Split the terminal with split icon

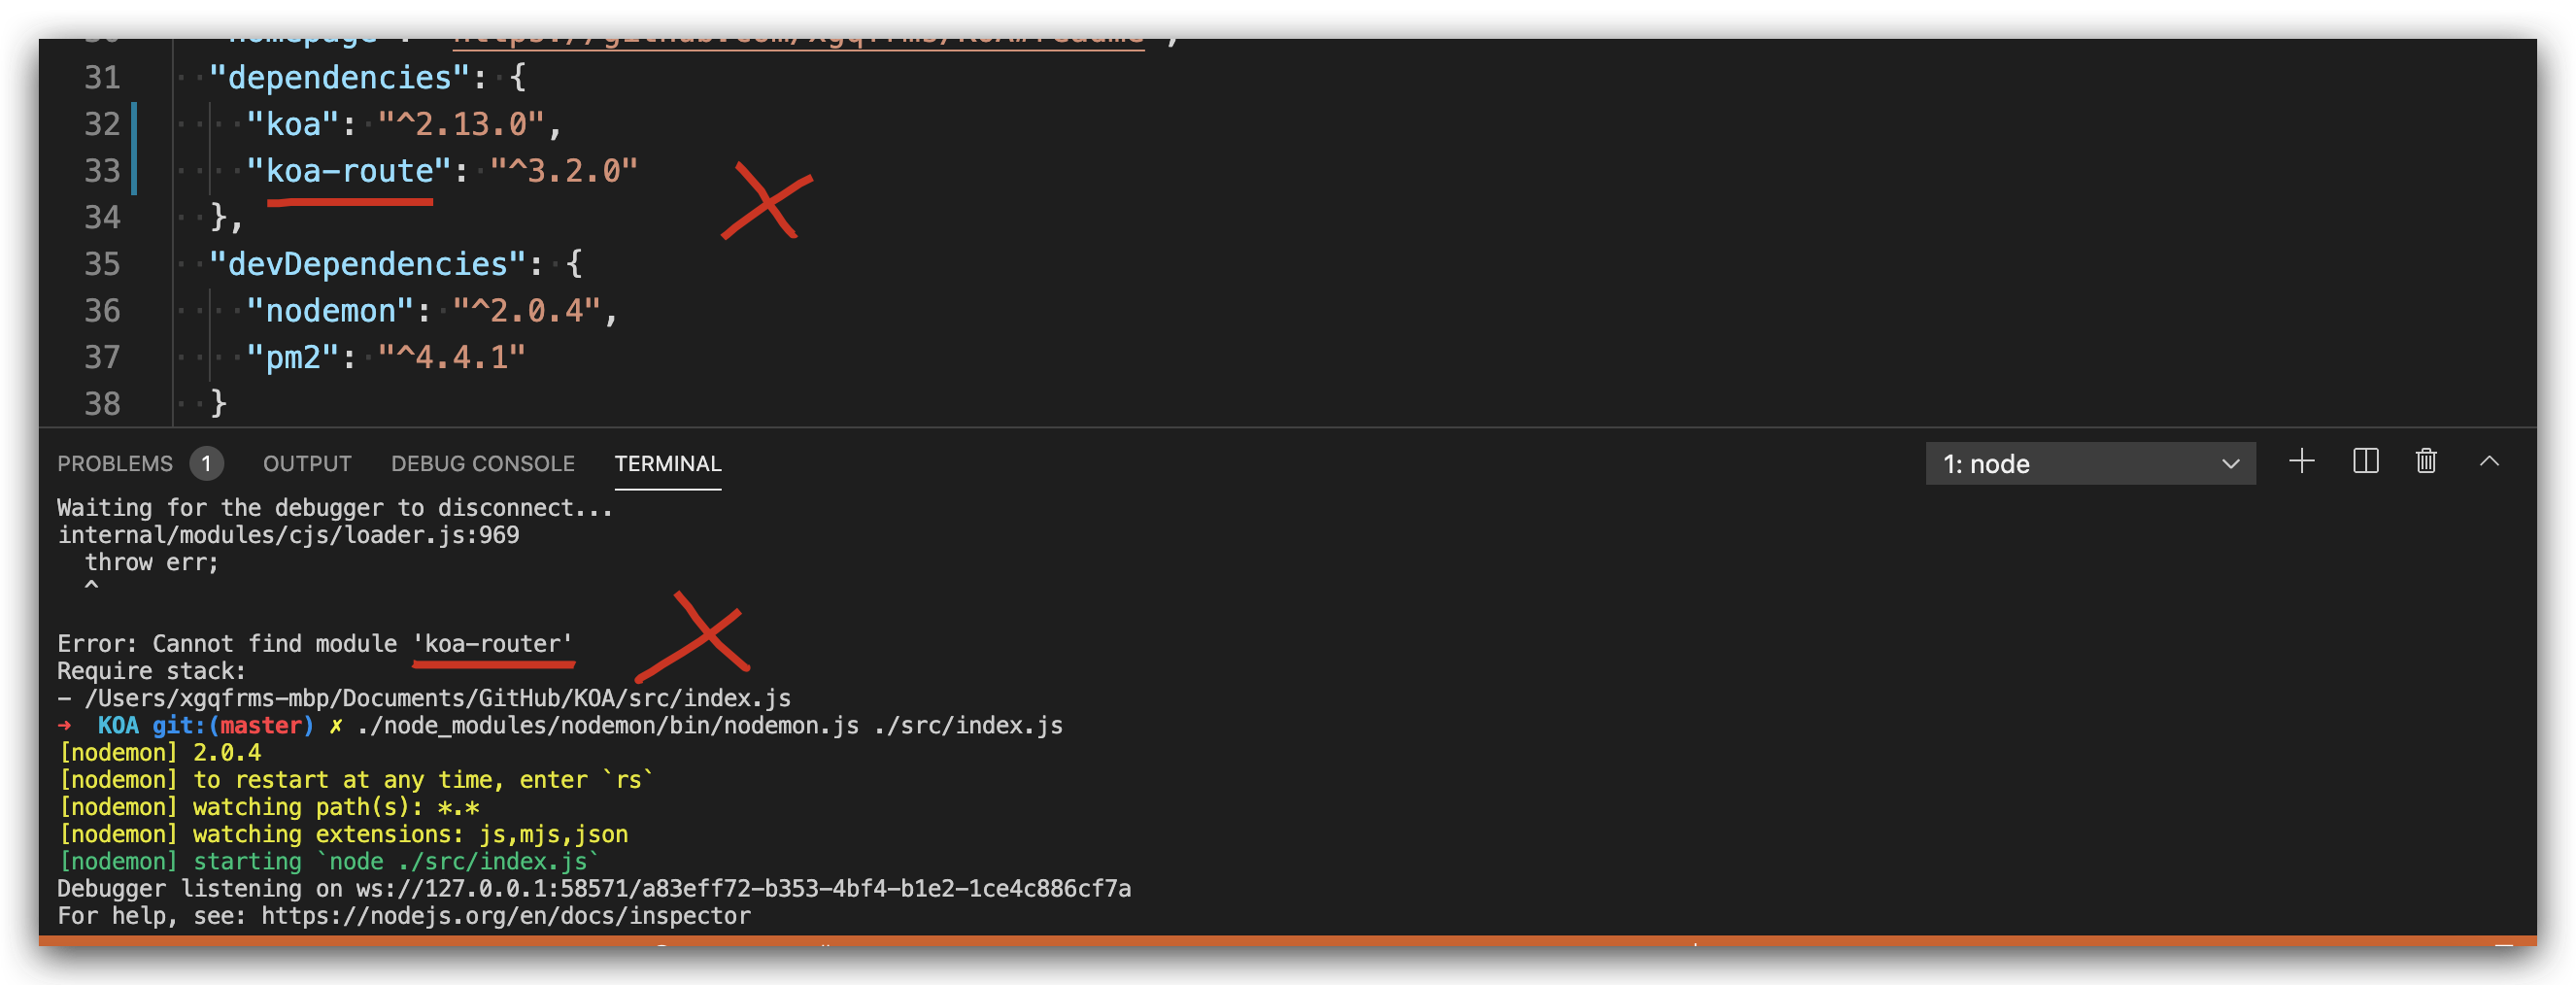(2366, 461)
